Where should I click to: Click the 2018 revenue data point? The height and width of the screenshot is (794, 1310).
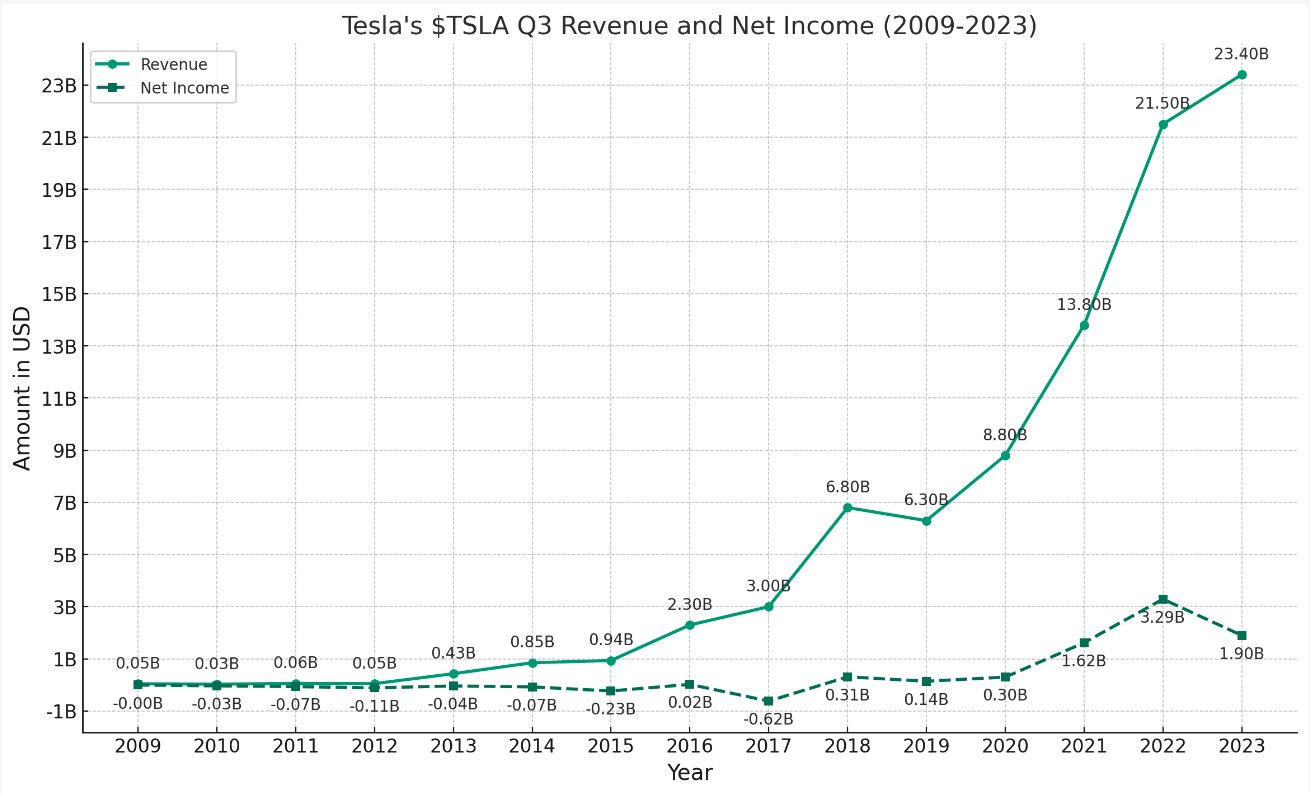(847, 507)
